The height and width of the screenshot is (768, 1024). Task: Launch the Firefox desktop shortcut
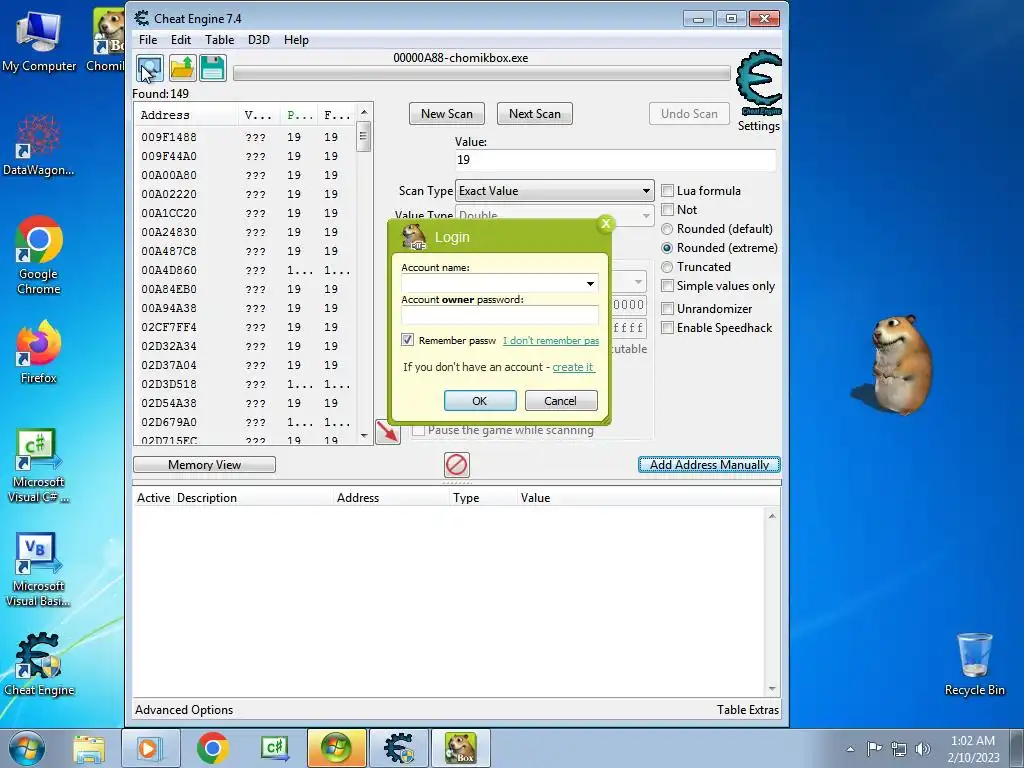click(x=39, y=351)
